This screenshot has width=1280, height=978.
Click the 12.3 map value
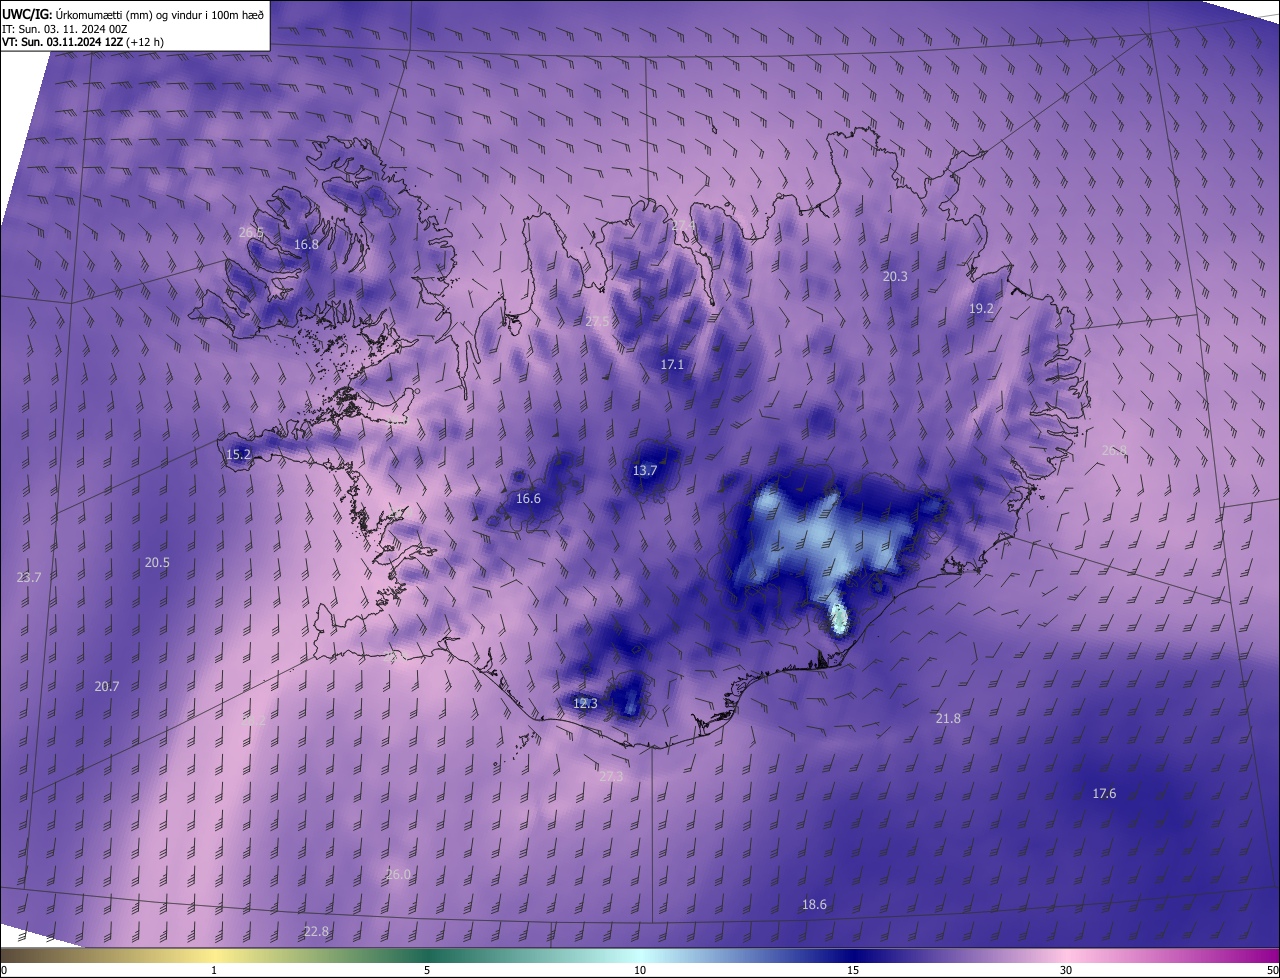pos(585,704)
